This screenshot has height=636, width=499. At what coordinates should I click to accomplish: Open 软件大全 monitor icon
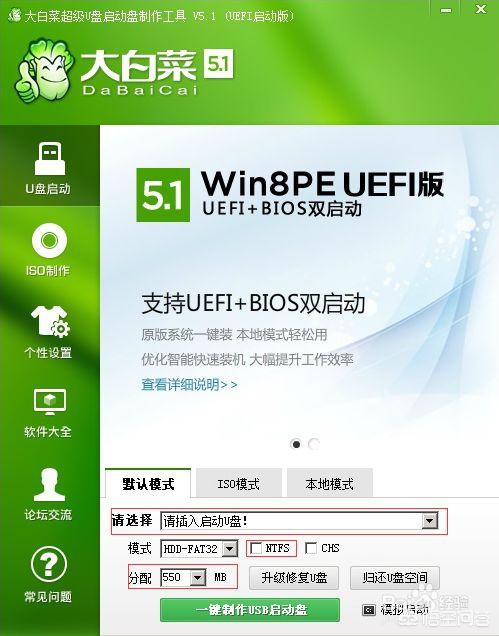point(49,402)
